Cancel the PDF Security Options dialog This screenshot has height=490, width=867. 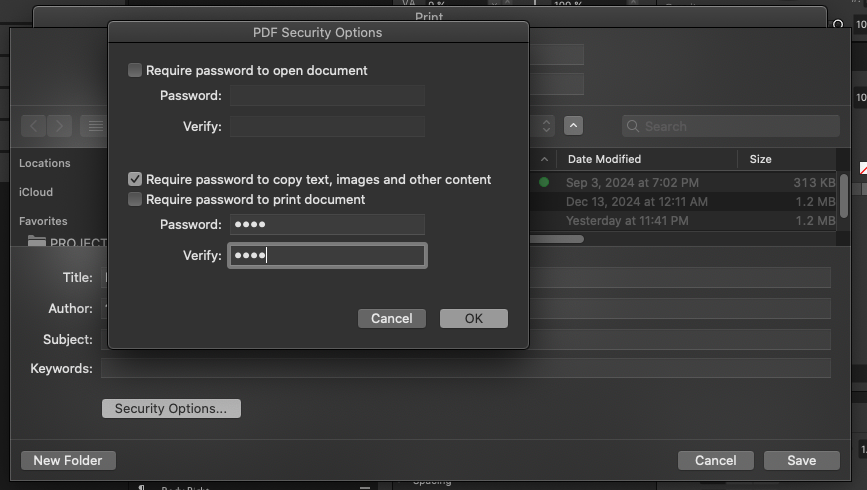(391, 318)
